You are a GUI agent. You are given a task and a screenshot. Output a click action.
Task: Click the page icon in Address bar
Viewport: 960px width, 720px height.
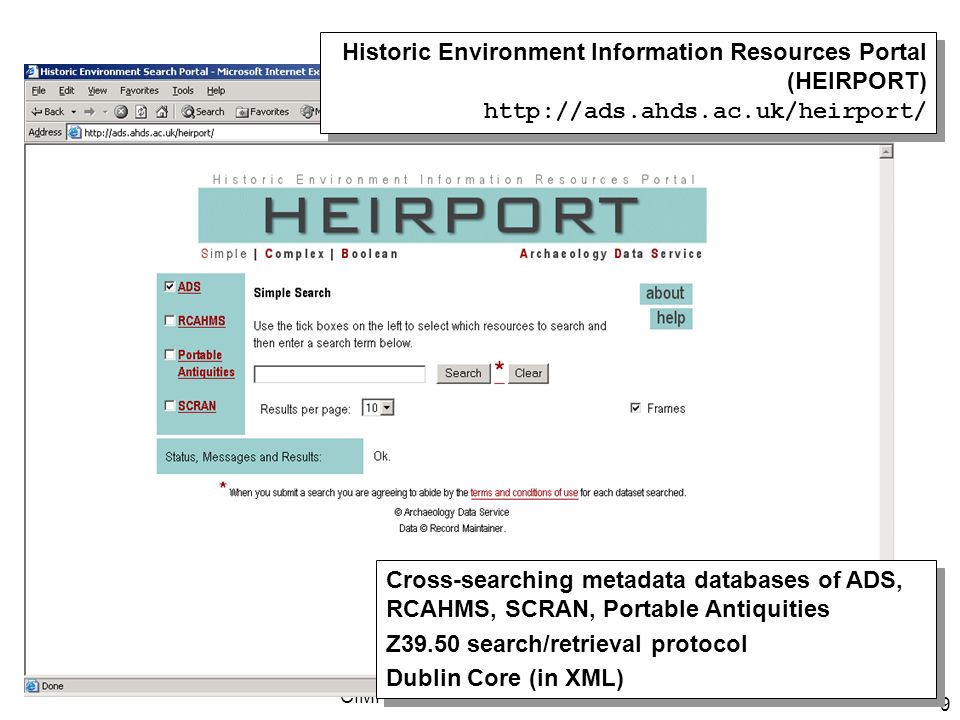click(x=75, y=132)
